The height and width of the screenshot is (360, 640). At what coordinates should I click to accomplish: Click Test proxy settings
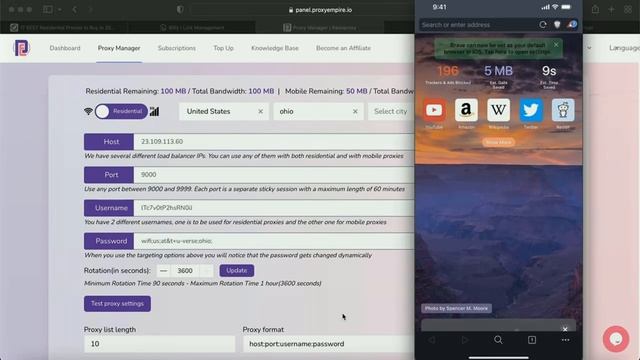(x=118, y=304)
